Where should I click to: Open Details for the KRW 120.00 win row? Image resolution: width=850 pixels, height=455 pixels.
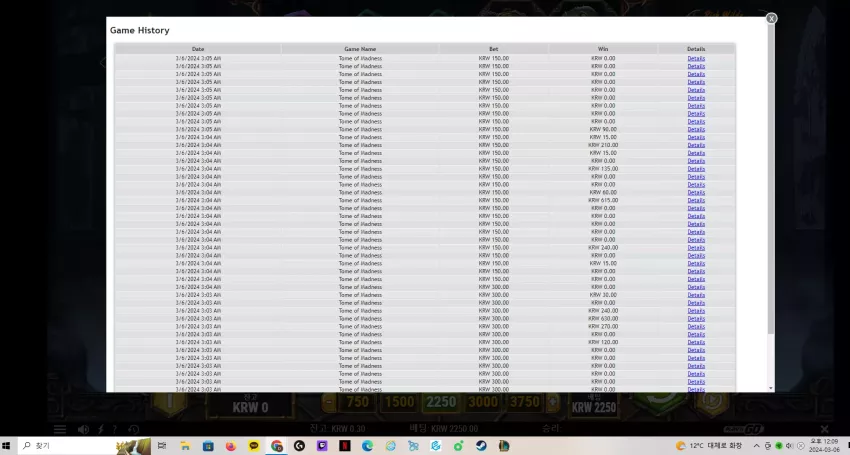coord(696,342)
